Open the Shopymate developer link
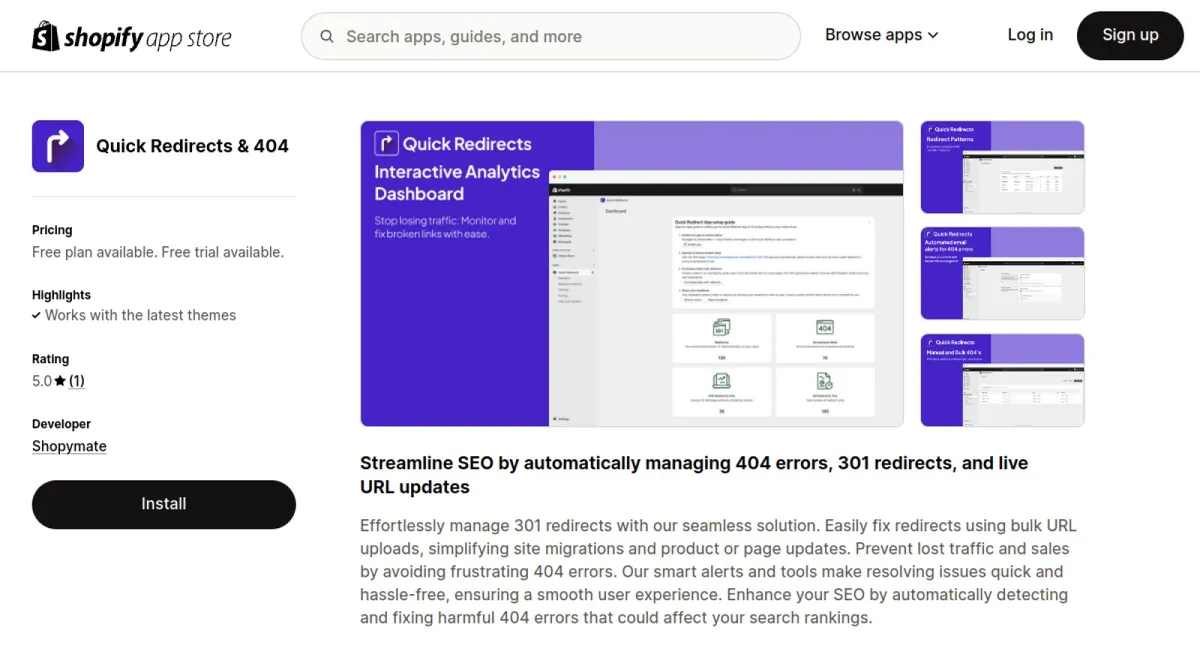This screenshot has width=1200, height=650. [69, 446]
